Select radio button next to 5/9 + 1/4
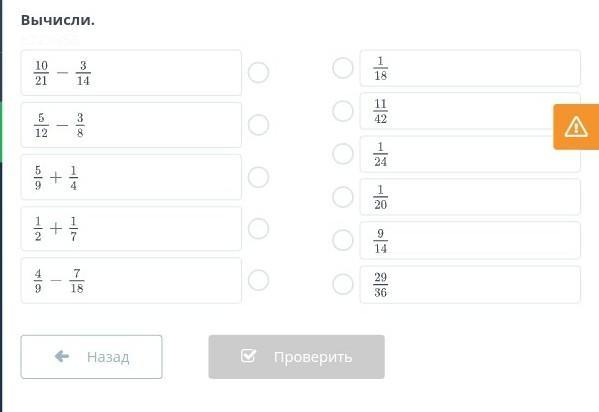The height and width of the screenshot is (412, 599). coord(259,177)
